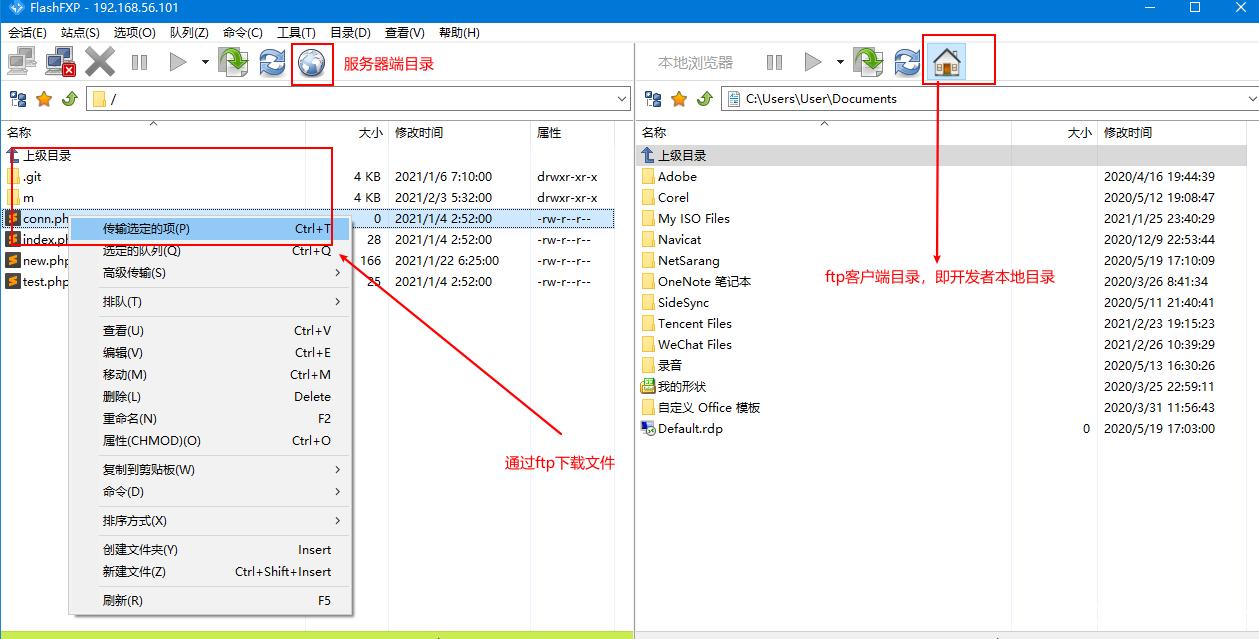This screenshot has height=639, width=1259.
Task: Open the 站点(S) menu
Action: [x=80, y=33]
